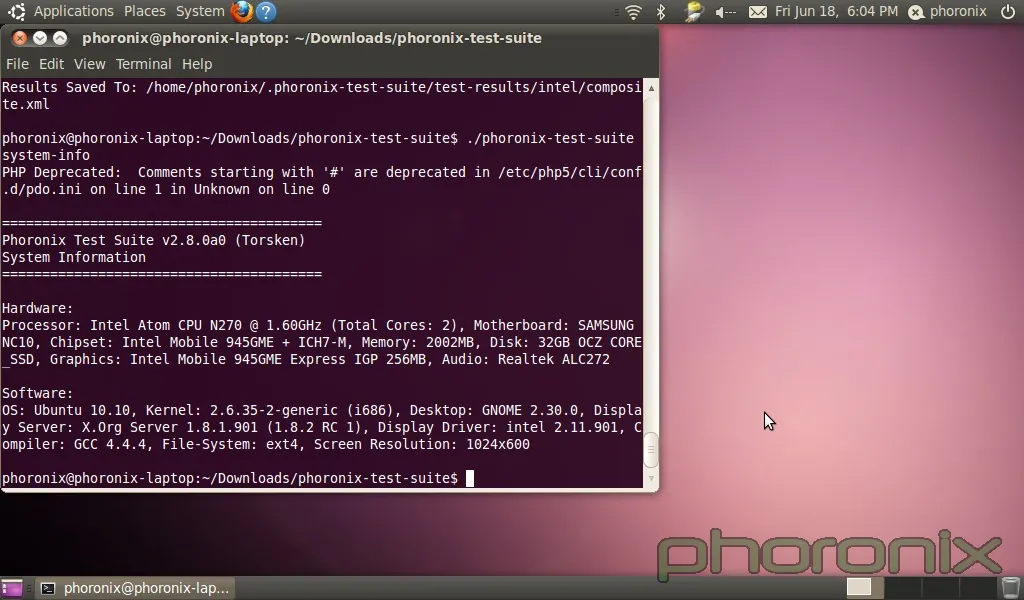The height and width of the screenshot is (600, 1024).
Task: Open the messaging envelope indicator
Action: (x=758, y=12)
